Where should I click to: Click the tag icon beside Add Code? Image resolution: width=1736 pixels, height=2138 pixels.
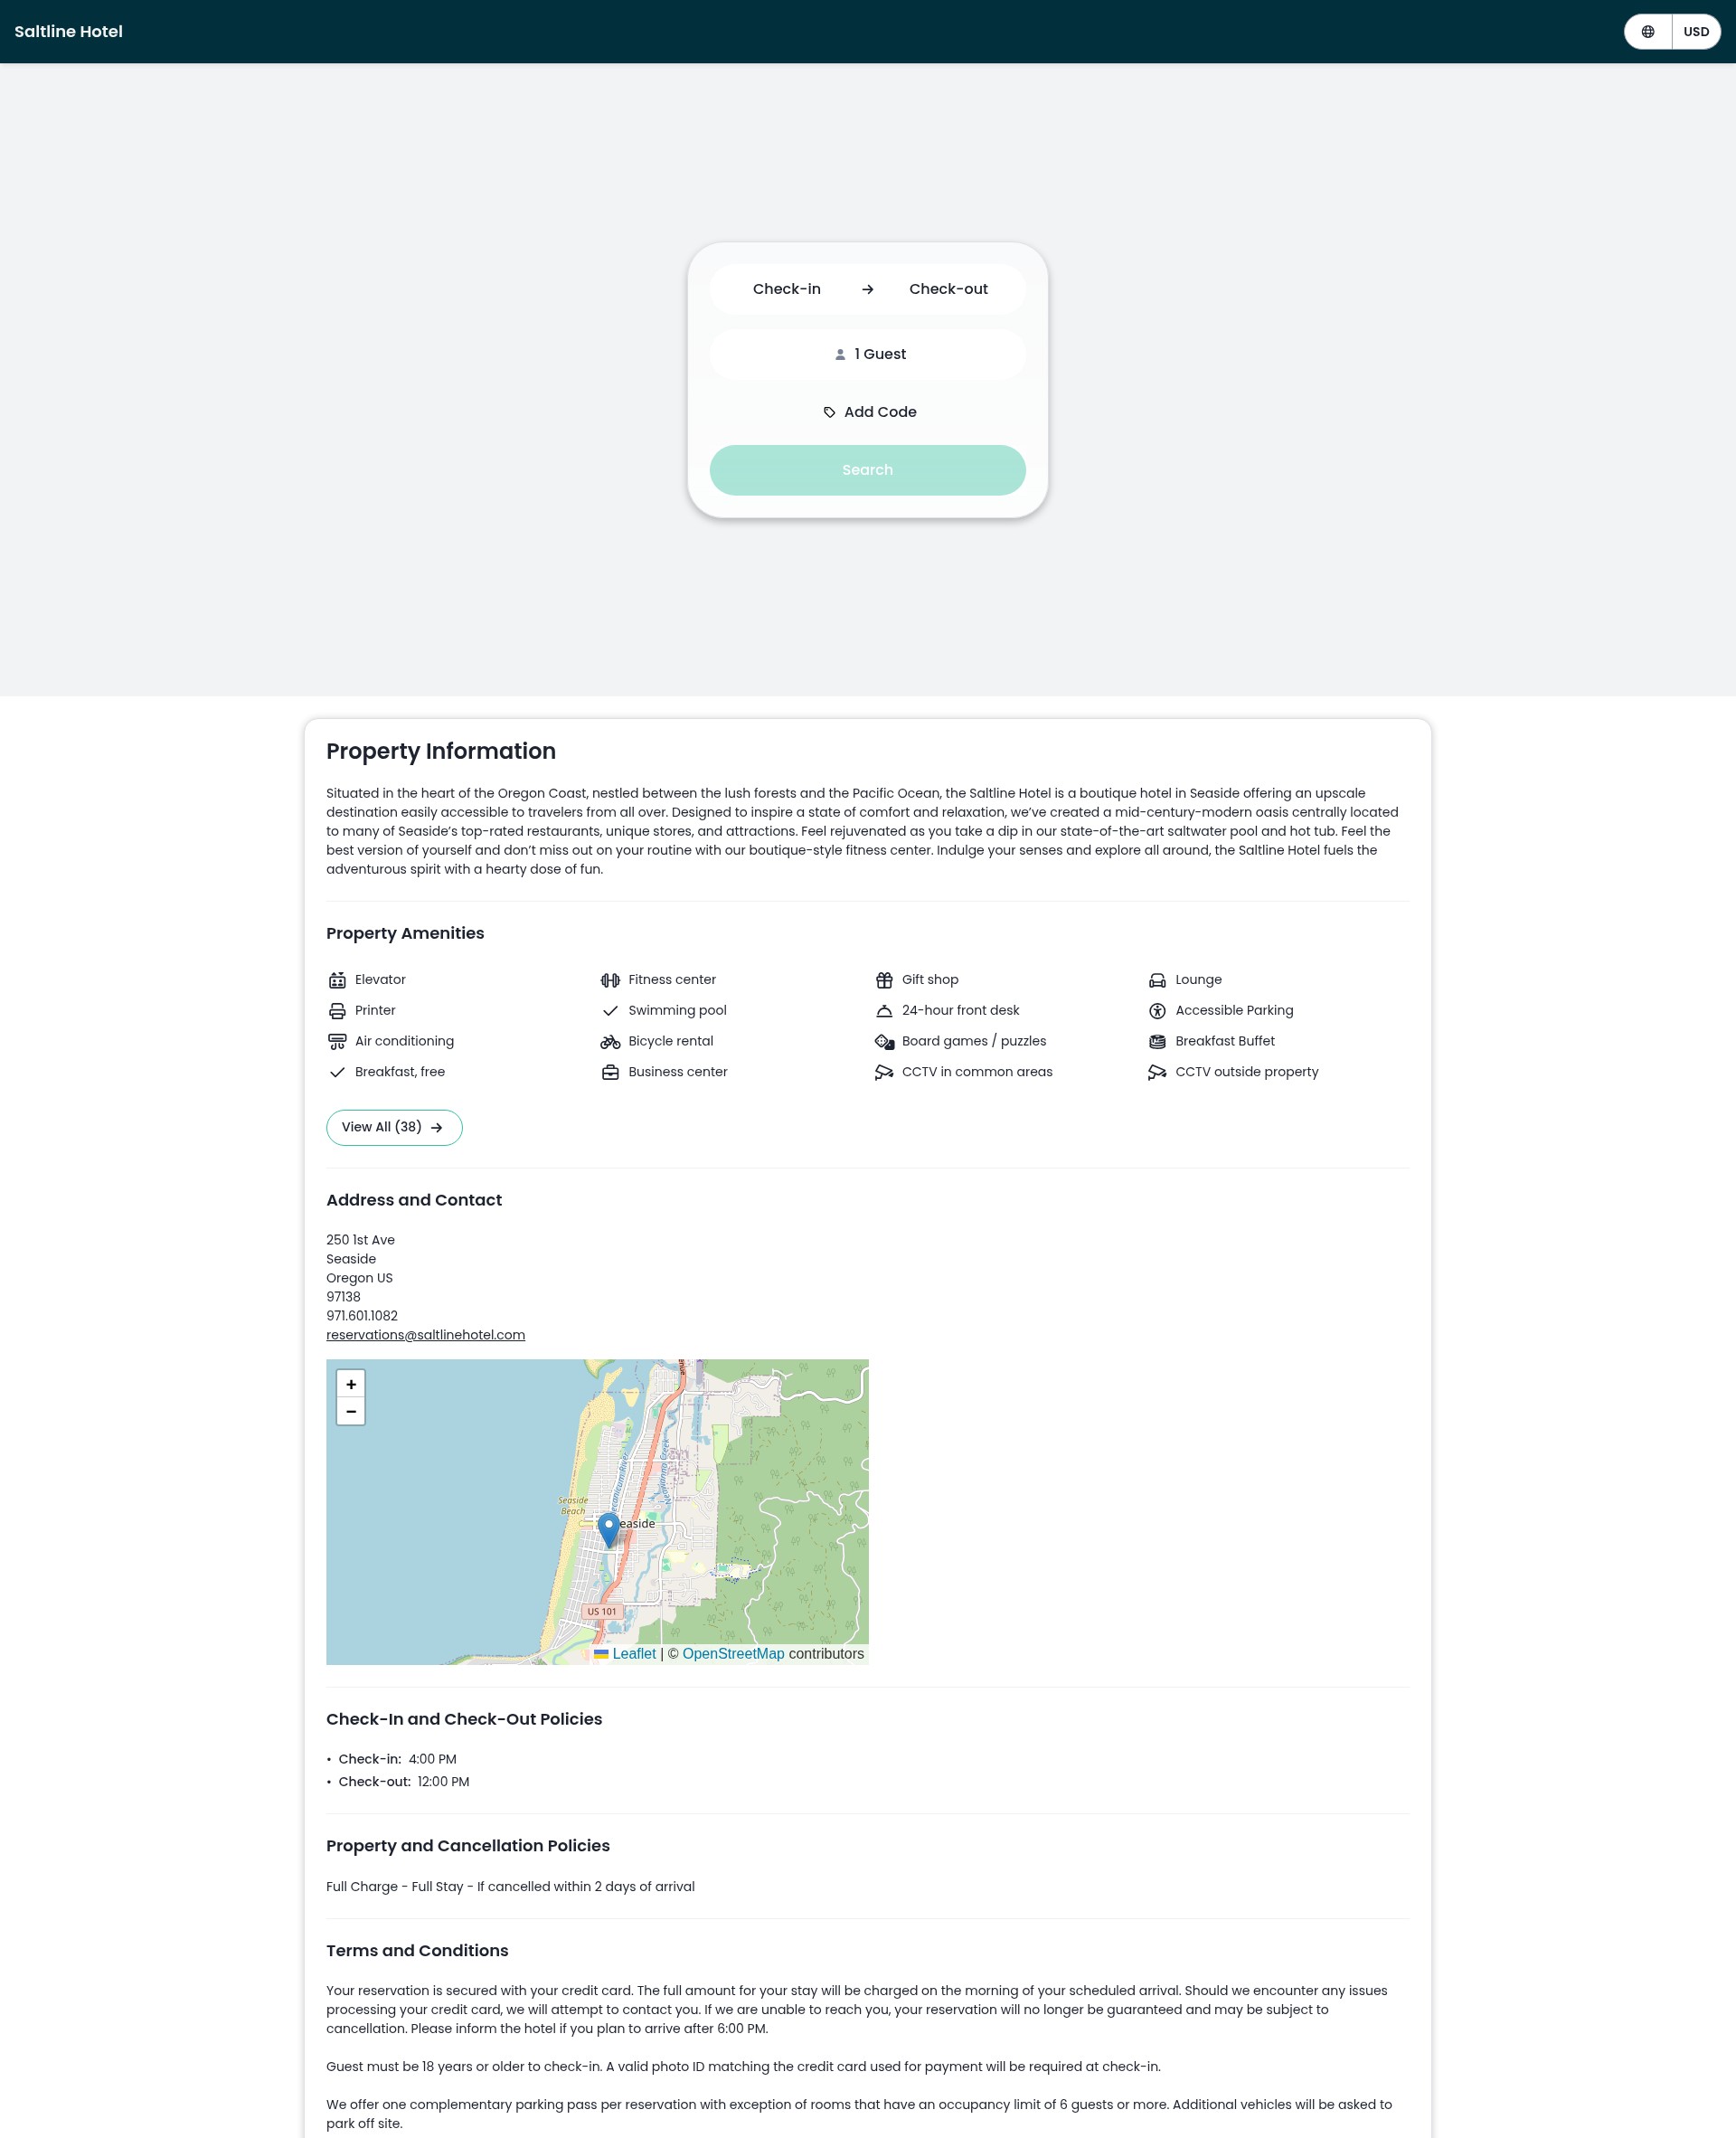pyautogui.click(x=829, y=412)
